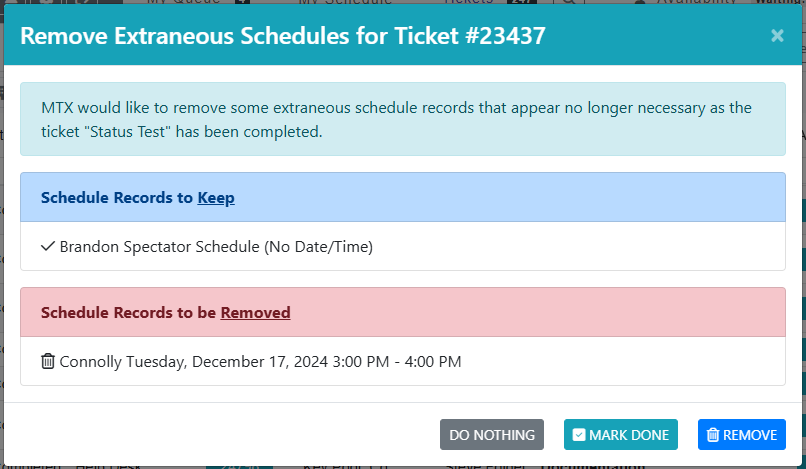Click the checkbox icon inside Mark Done
This screenshot has height=469, width=806.
[579, 435]
